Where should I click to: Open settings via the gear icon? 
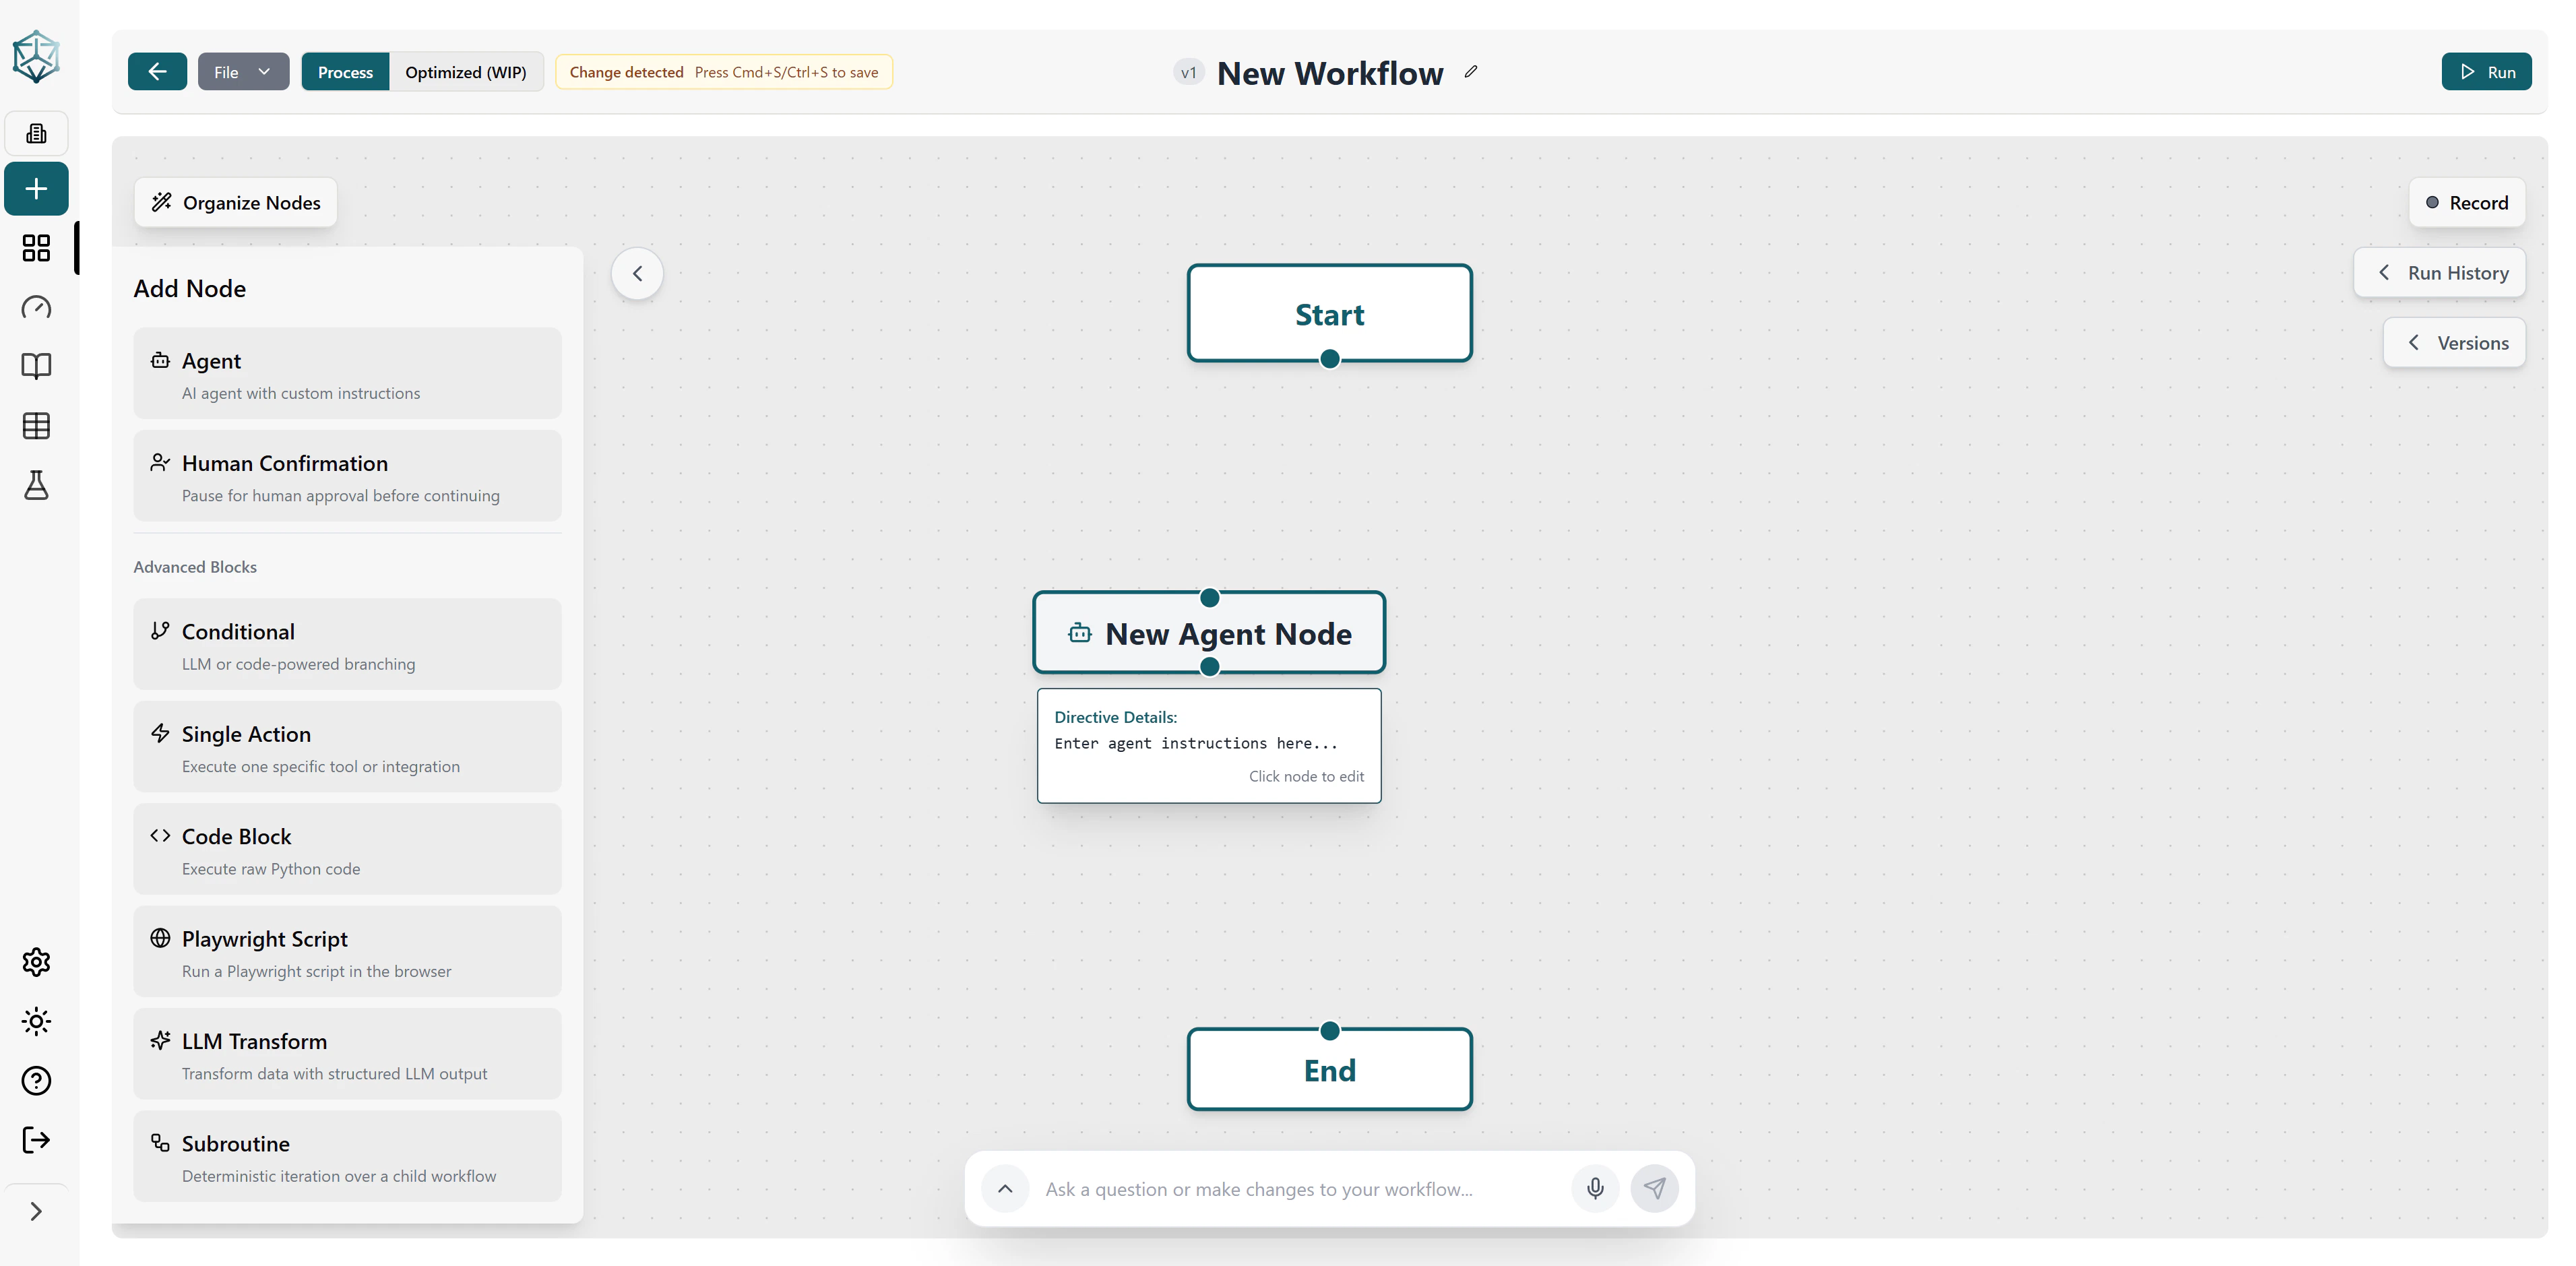36,962
